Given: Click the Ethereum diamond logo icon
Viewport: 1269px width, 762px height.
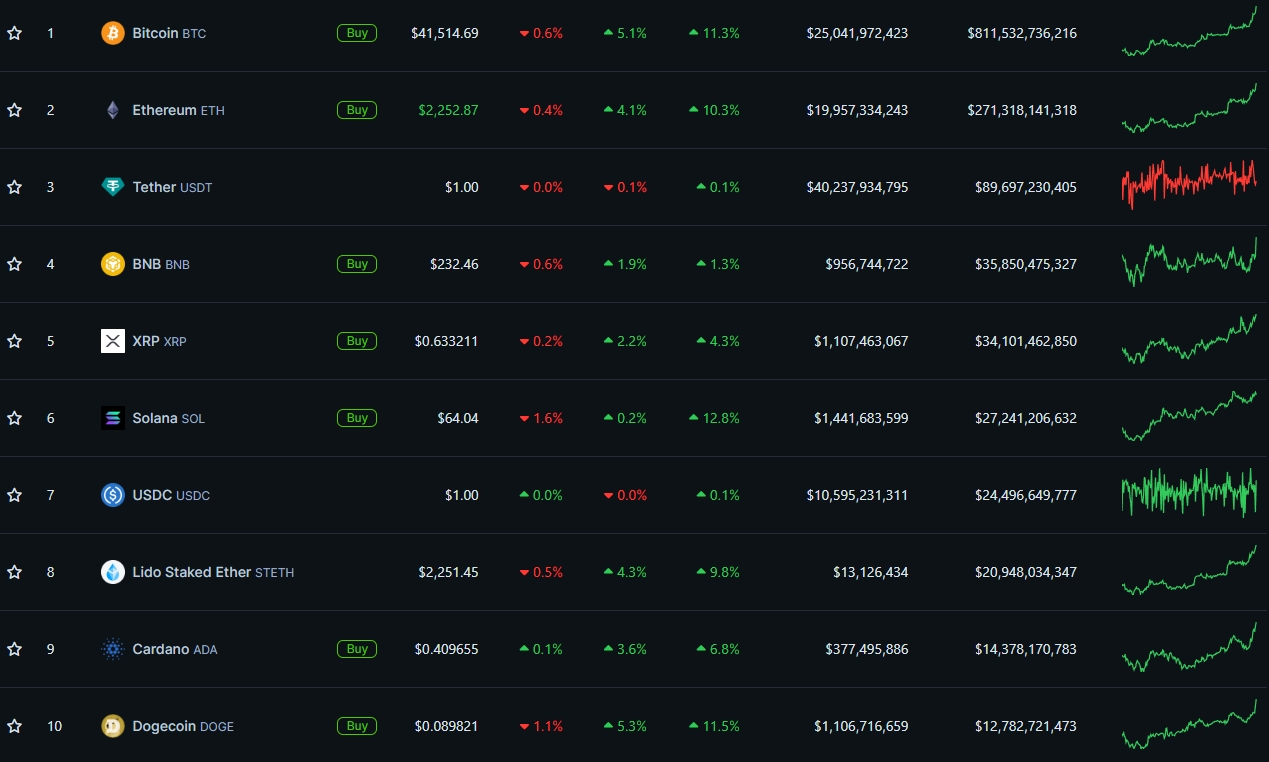Looking at the screenshot, I should pyautogui.click(x=113, y=110).
